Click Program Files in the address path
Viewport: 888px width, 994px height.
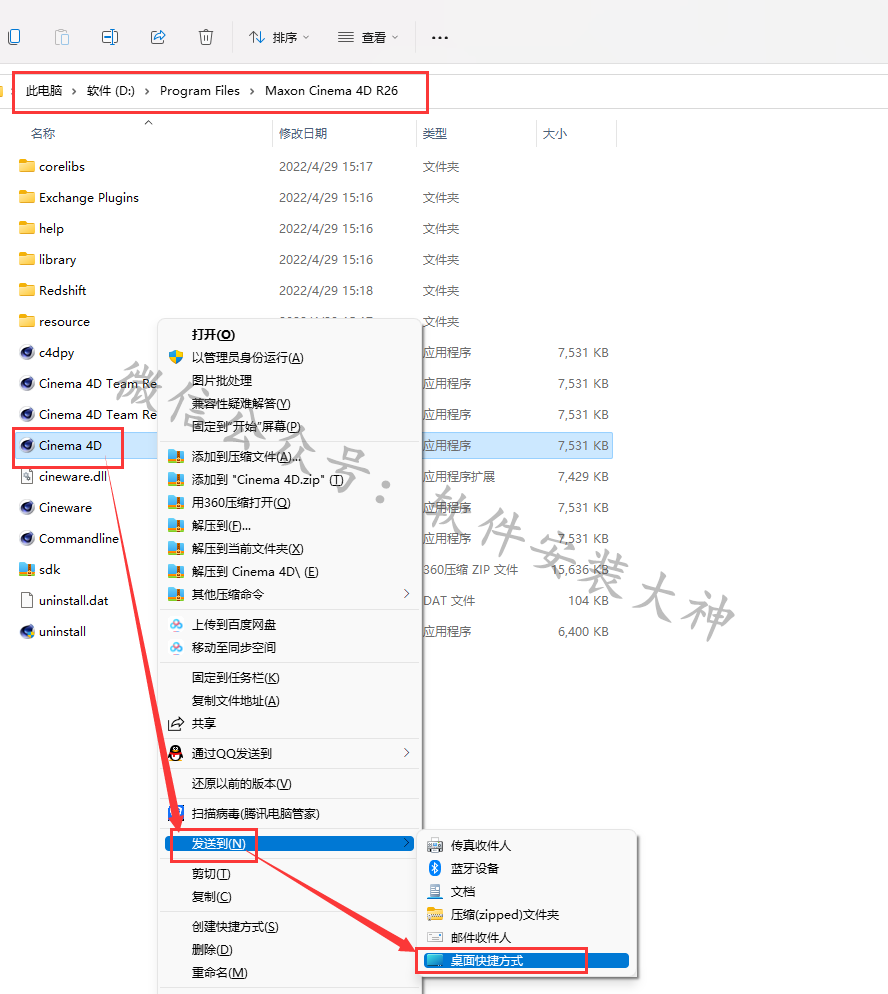click(200, 91)
